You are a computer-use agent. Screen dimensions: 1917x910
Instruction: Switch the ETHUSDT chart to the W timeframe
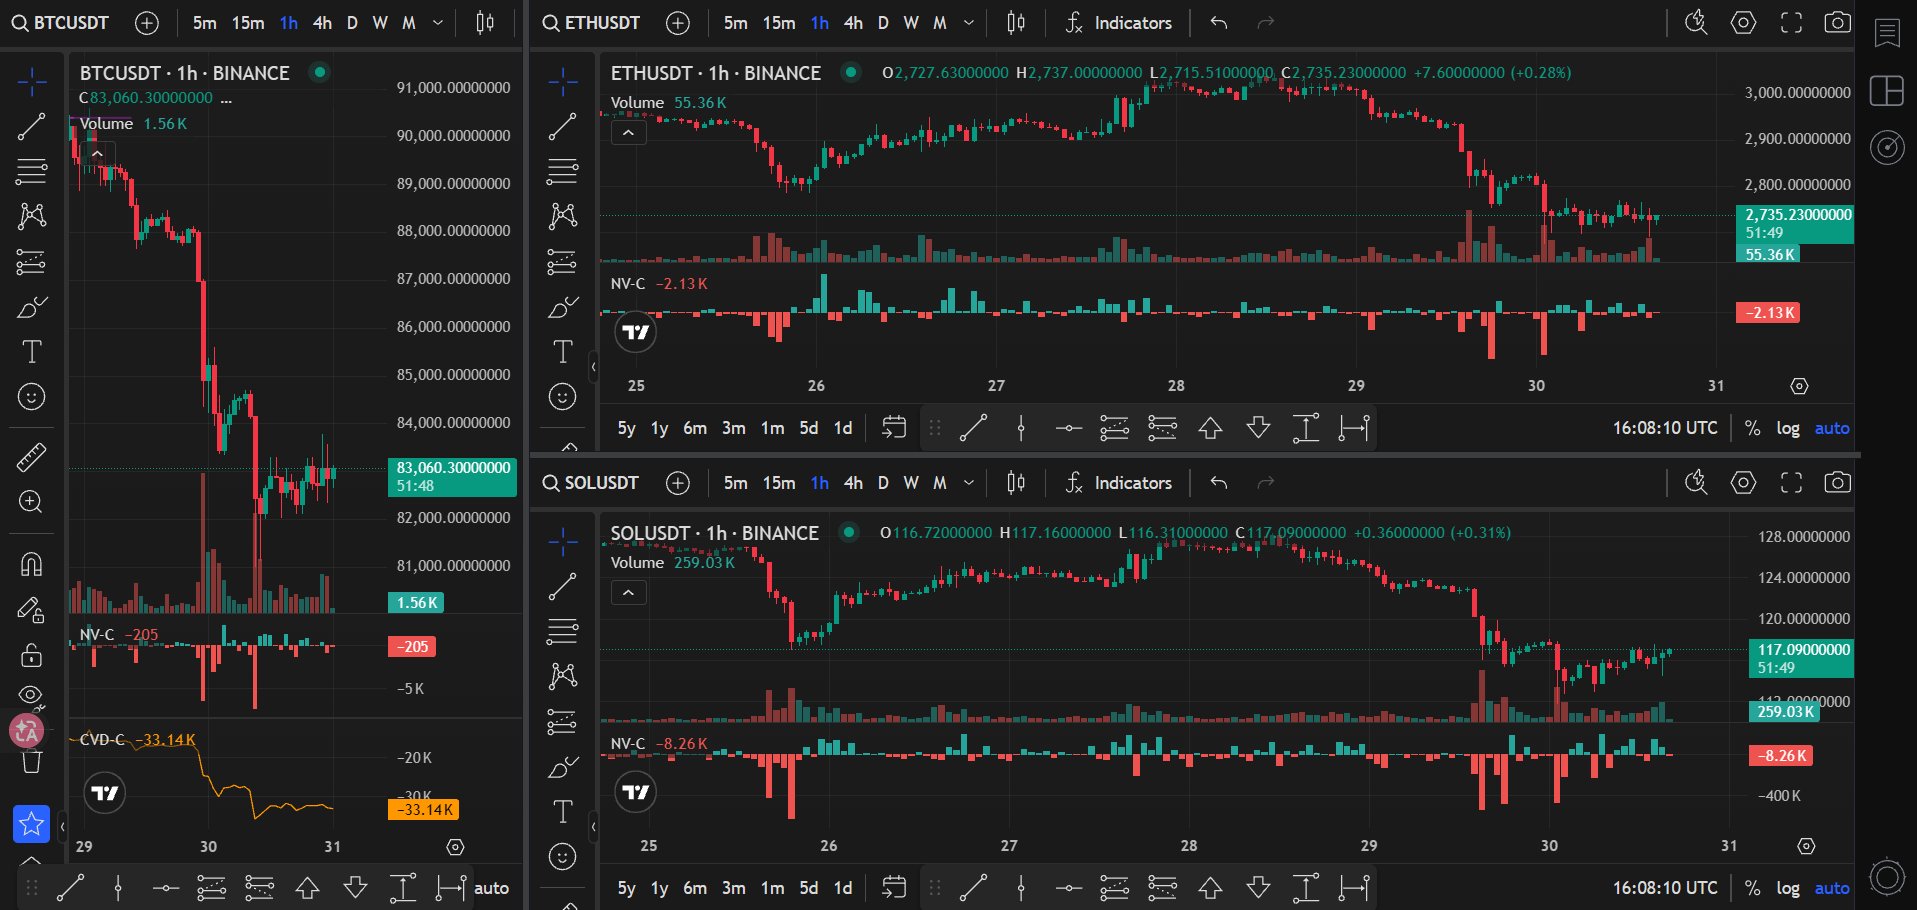[911, 23]
